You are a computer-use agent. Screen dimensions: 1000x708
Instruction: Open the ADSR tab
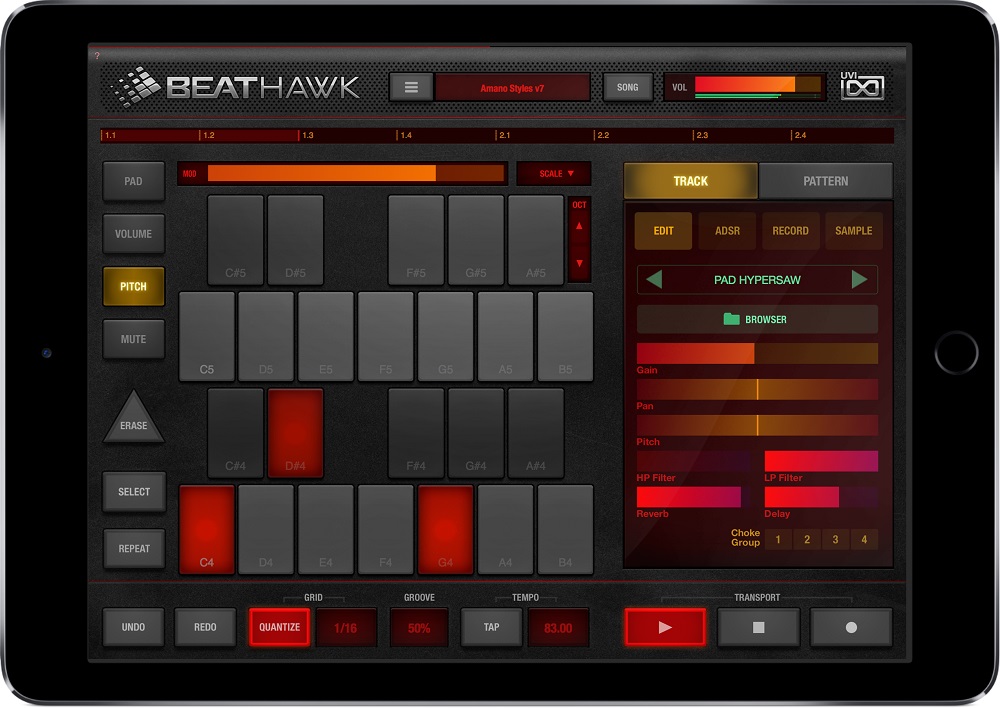[727, 231]
